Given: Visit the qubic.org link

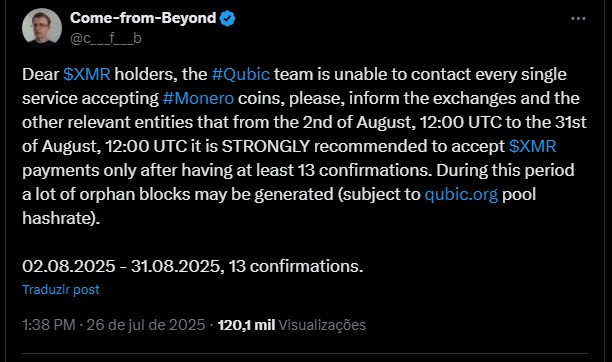Looking at the screenshot, I should [x=461, y=194].
